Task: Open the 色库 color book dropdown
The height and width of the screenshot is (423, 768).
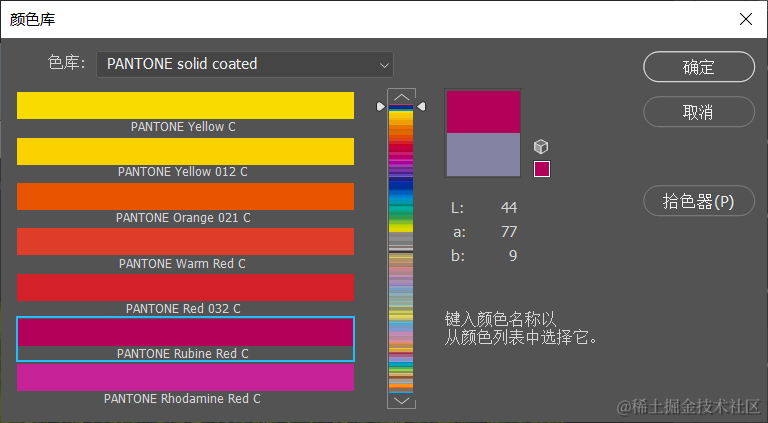Action: click(x=245, y=64)
